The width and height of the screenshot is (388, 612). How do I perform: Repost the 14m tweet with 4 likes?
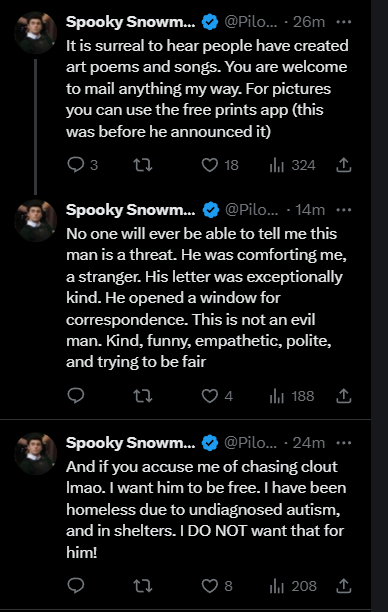click(142, 396)
